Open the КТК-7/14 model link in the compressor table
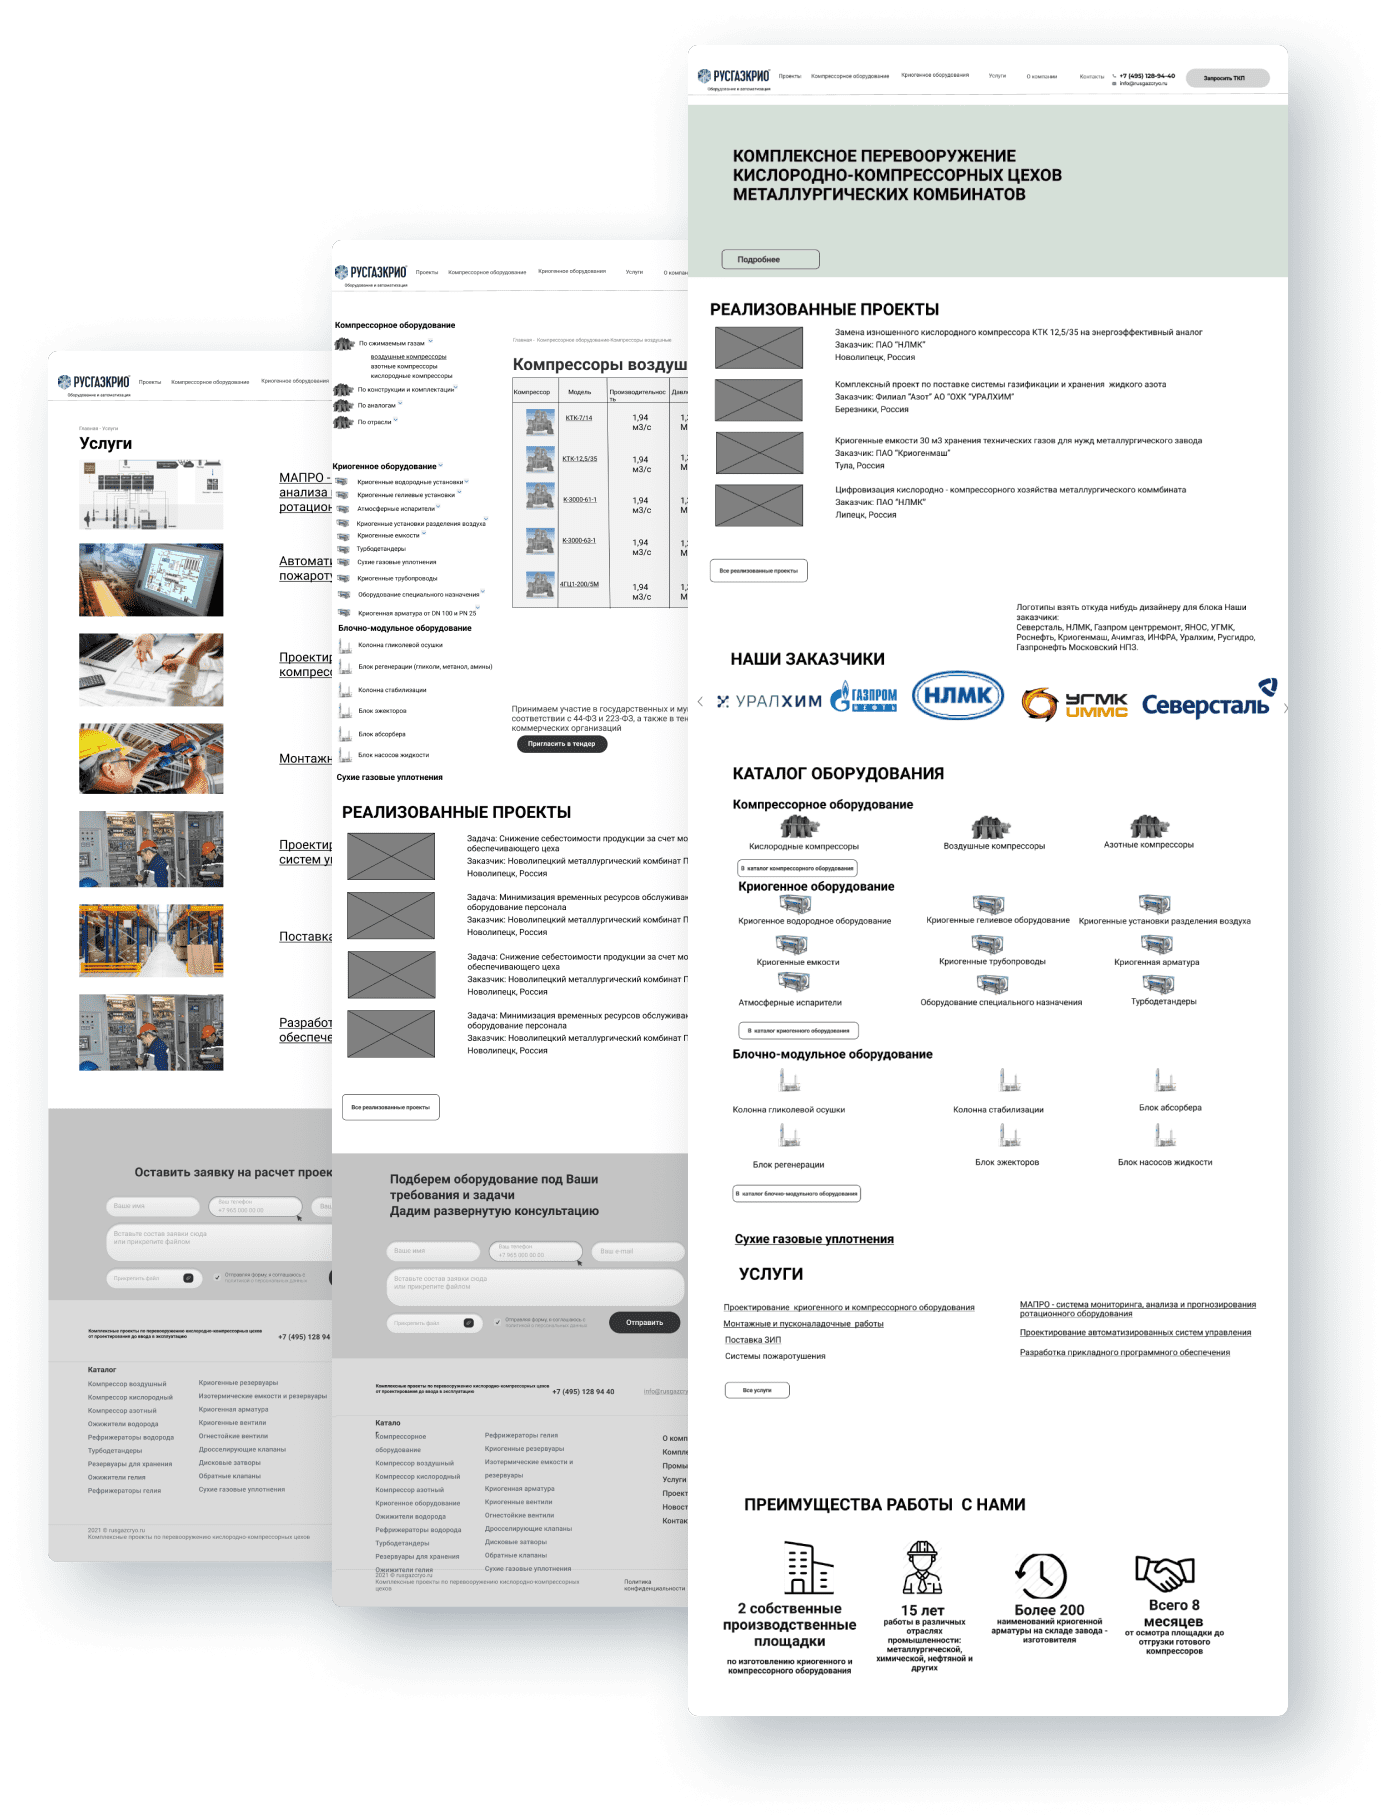This screenshot has width=1388, height=1819. pos(579,418)
